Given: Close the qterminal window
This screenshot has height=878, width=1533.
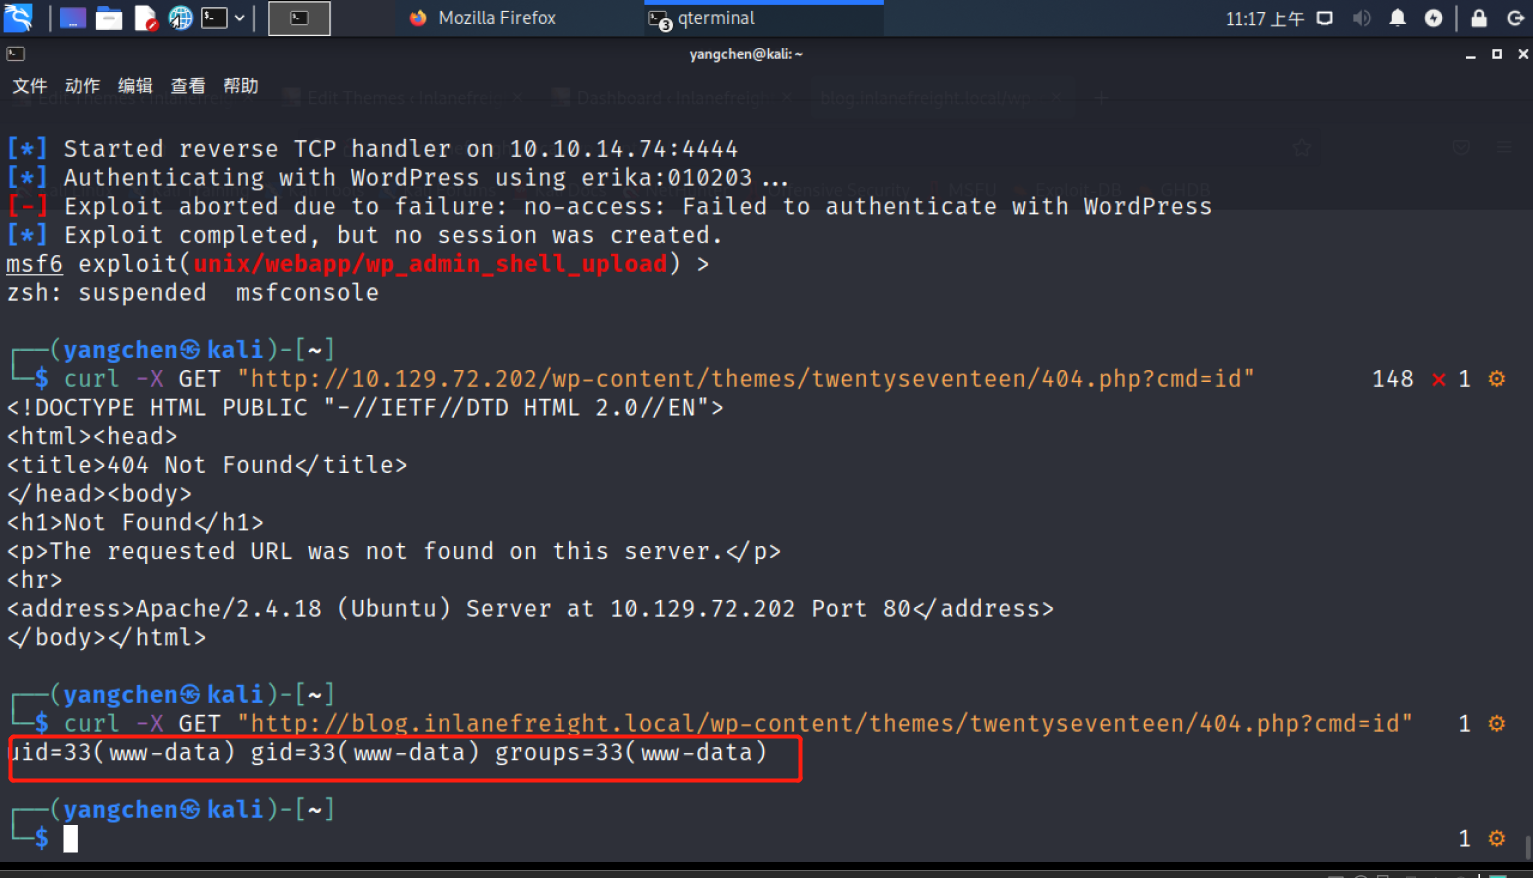Looking at the screenshot, I should click(x=1523, y=54).
